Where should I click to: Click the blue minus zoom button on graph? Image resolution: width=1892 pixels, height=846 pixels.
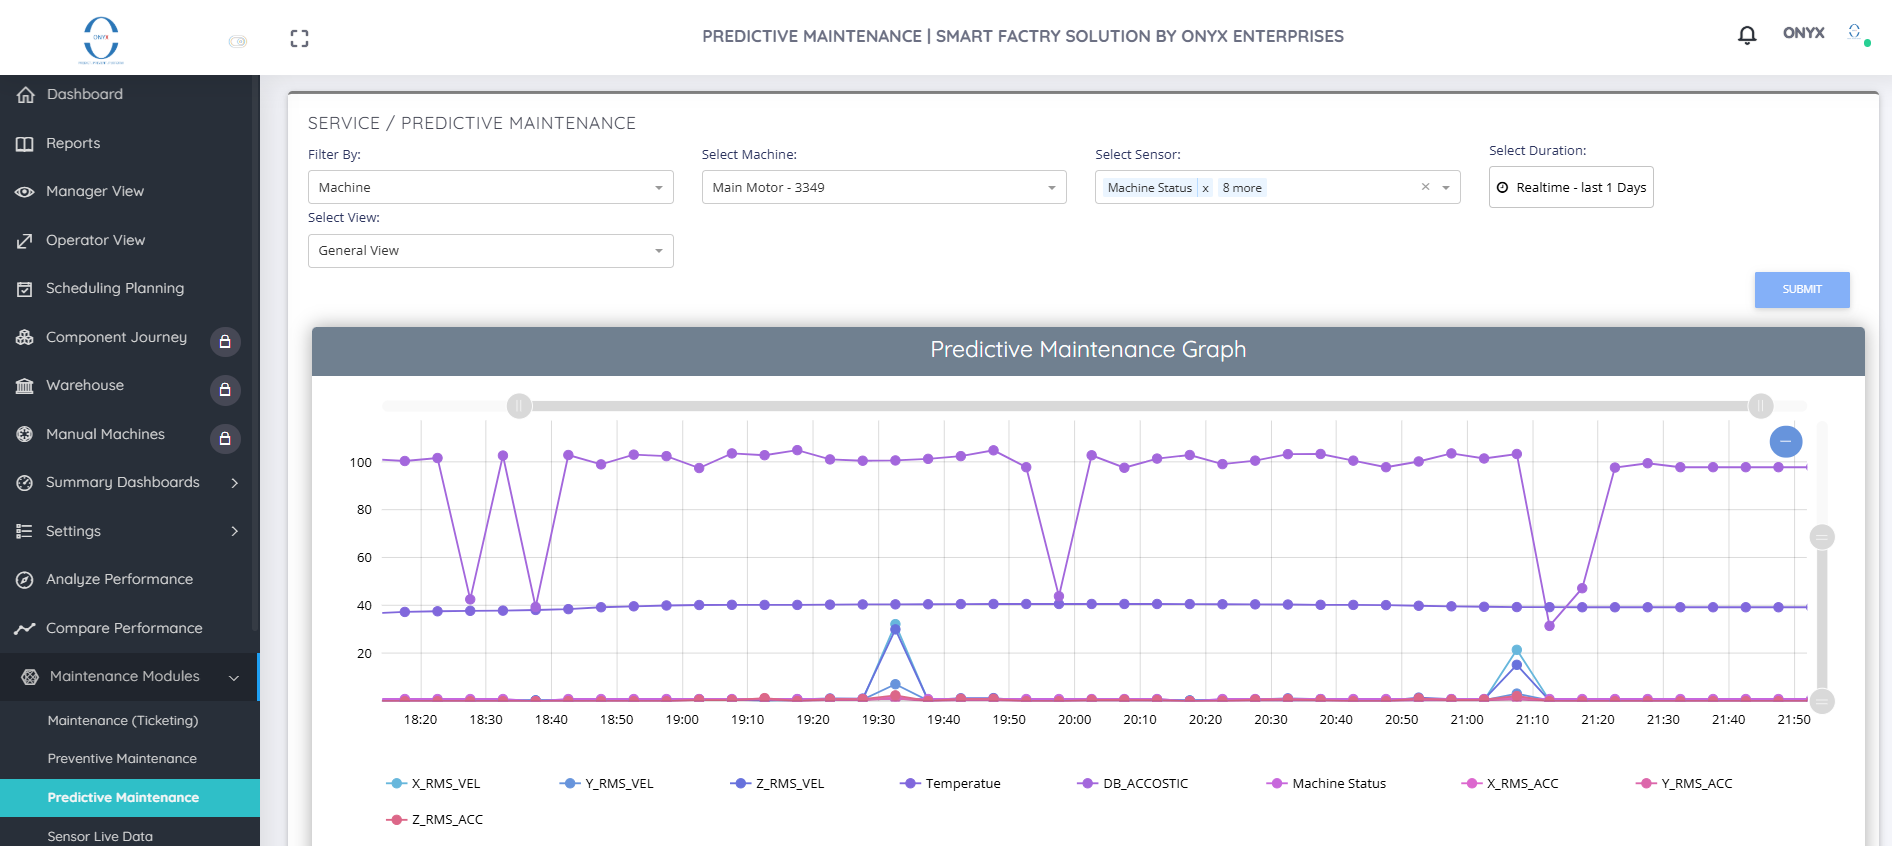pyautogui.click(x=1786, y=441)
